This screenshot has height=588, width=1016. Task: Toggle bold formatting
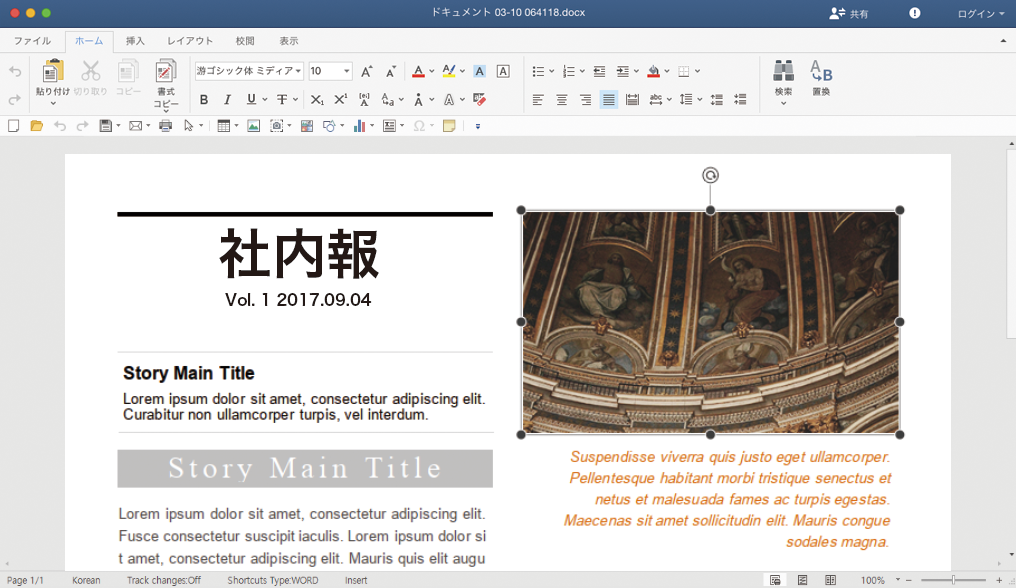pos(203,99)
